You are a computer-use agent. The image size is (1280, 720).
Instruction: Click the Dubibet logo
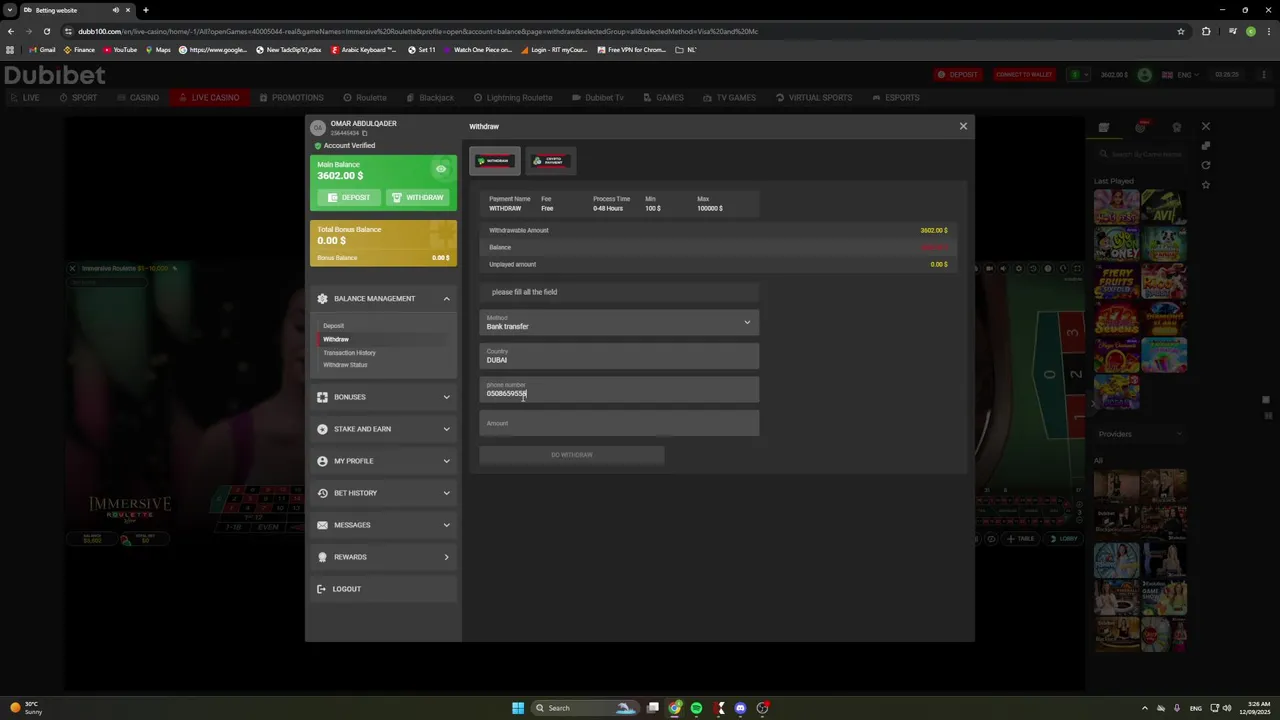point(55,75)
